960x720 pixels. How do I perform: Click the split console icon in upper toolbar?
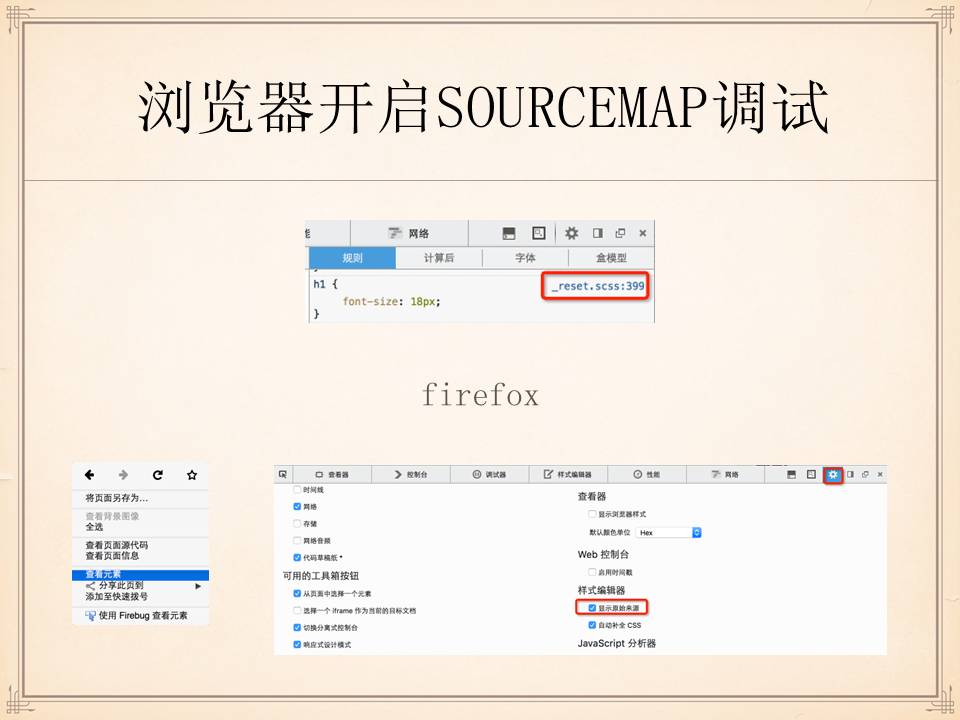509,233
